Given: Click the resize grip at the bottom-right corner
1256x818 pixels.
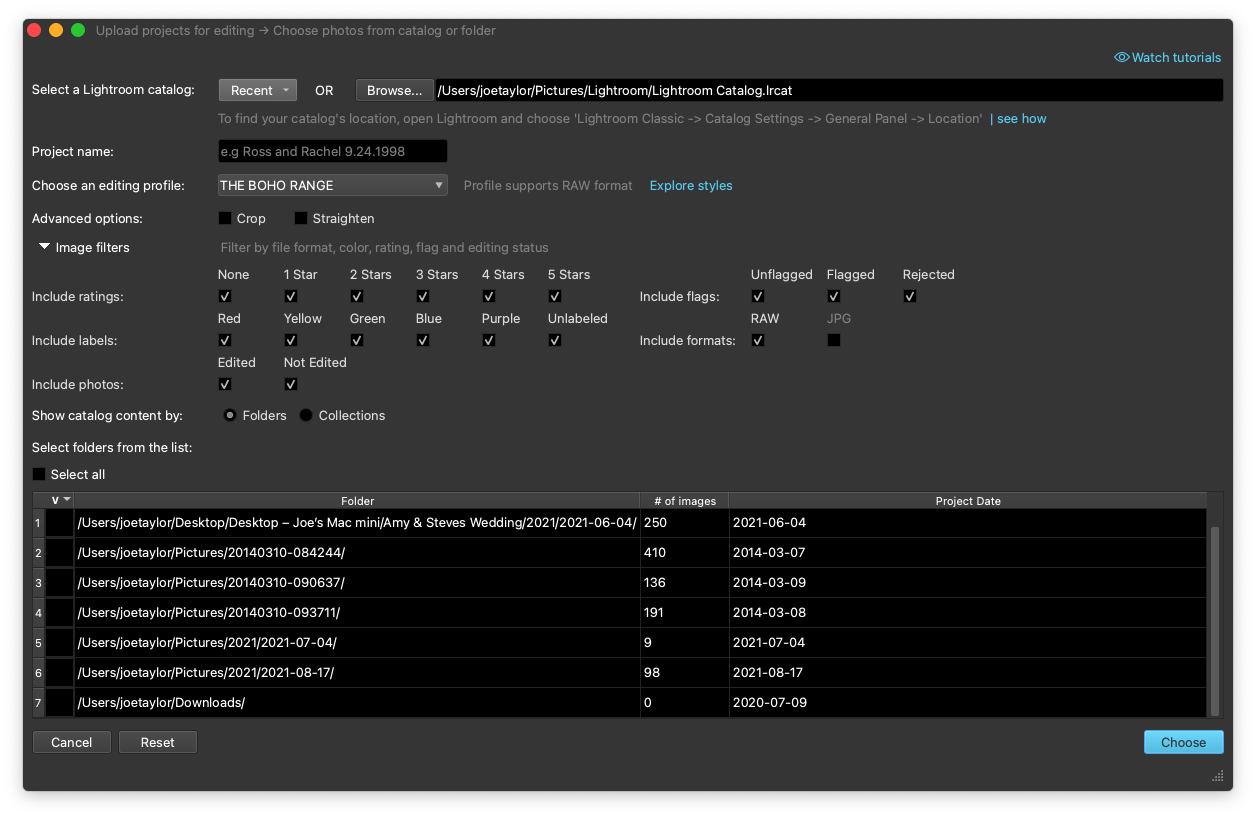Looking at the screenshot, I should [x=1217, y=775].
